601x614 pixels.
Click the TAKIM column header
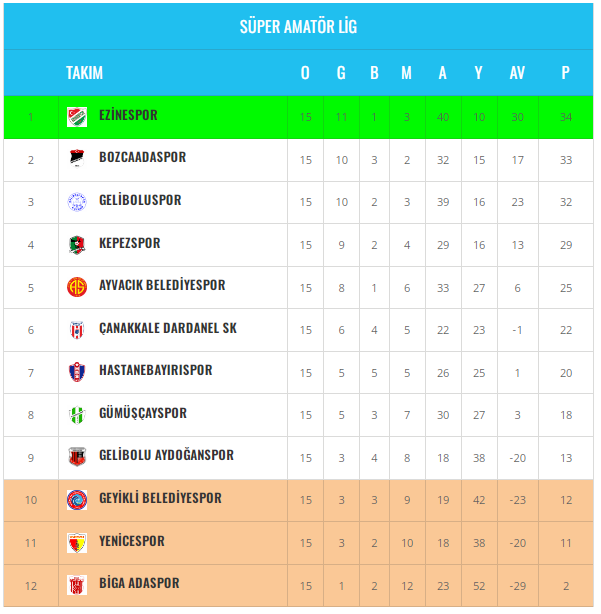84,73
